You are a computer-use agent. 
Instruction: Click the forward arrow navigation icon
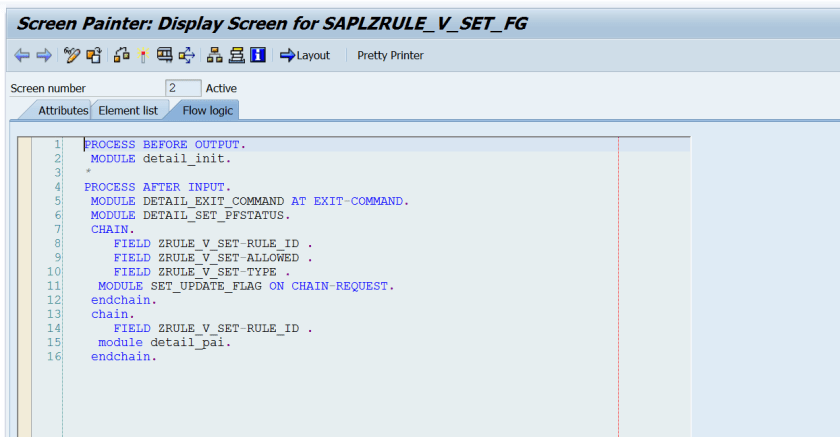point(44,55)
